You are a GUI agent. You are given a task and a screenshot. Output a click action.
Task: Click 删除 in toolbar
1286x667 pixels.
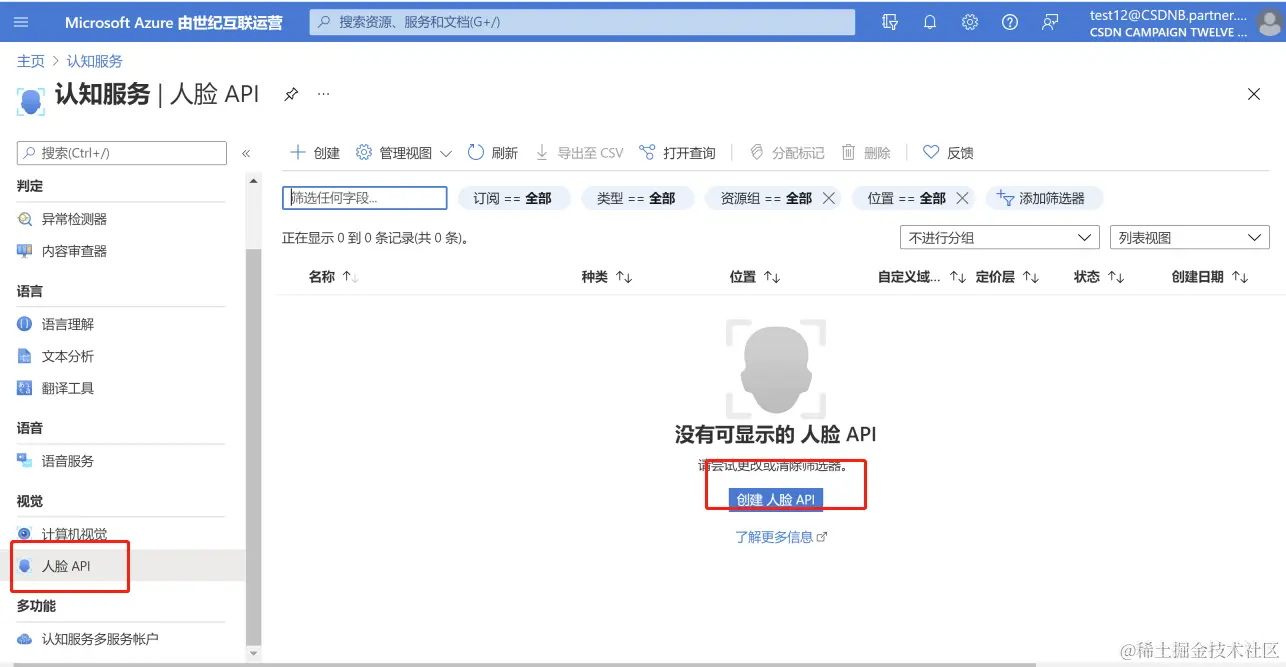pos(866,153)
